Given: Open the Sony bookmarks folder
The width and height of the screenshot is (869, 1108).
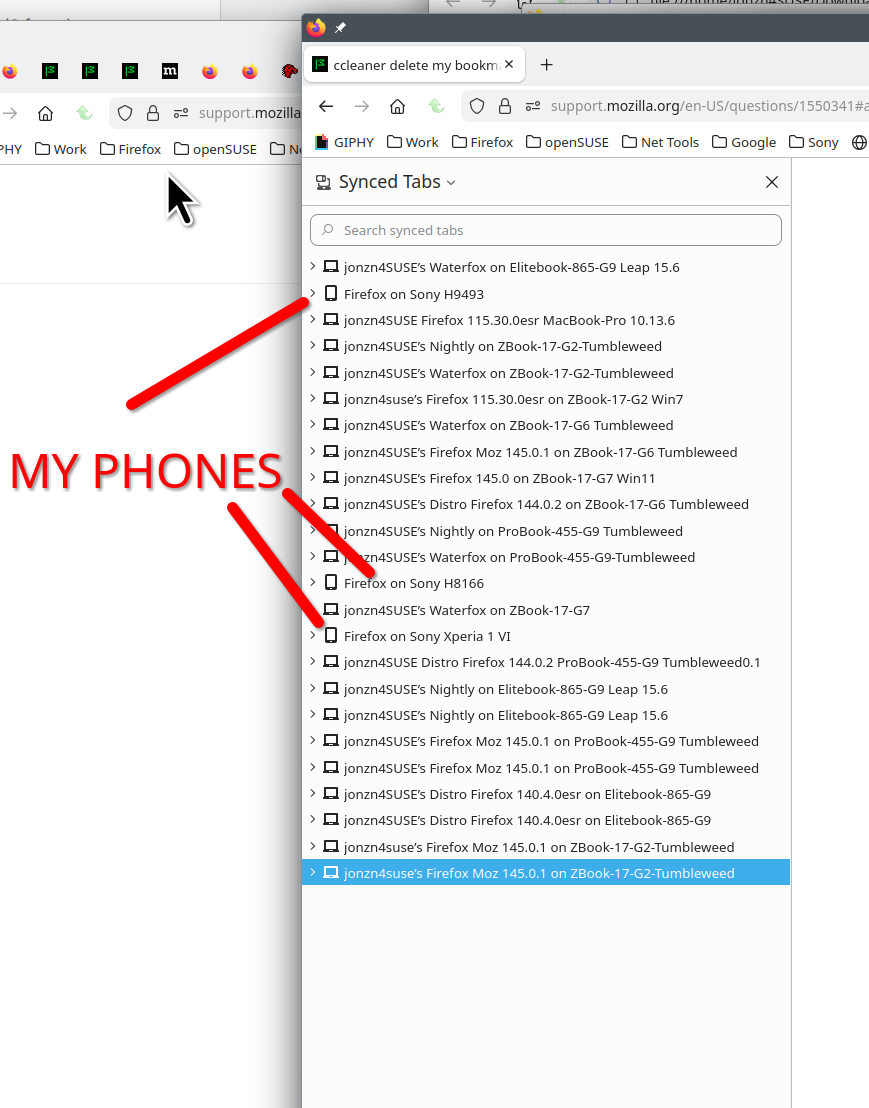Looking at the screenshot, I should click(813, 142).
